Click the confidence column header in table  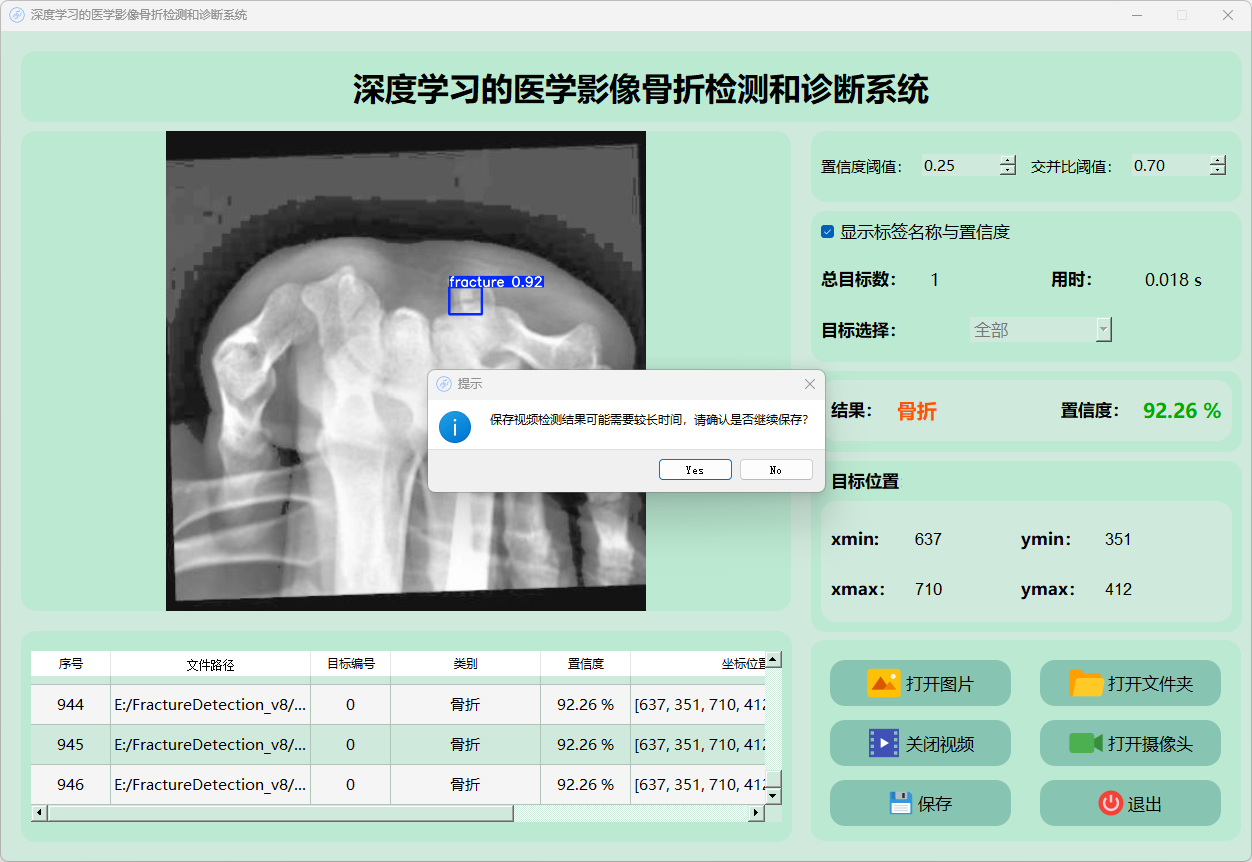point(585,664)
